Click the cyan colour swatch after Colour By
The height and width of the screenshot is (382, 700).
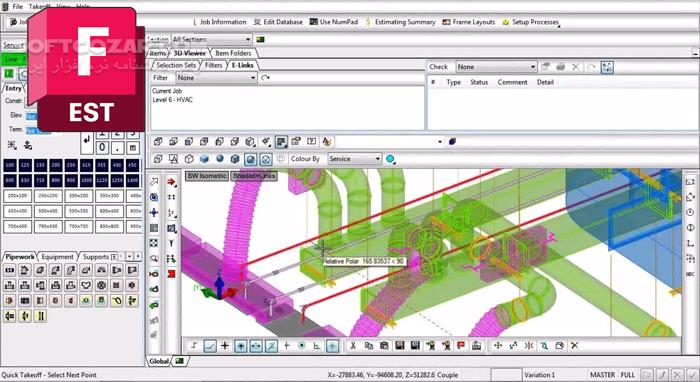(390, 159)
